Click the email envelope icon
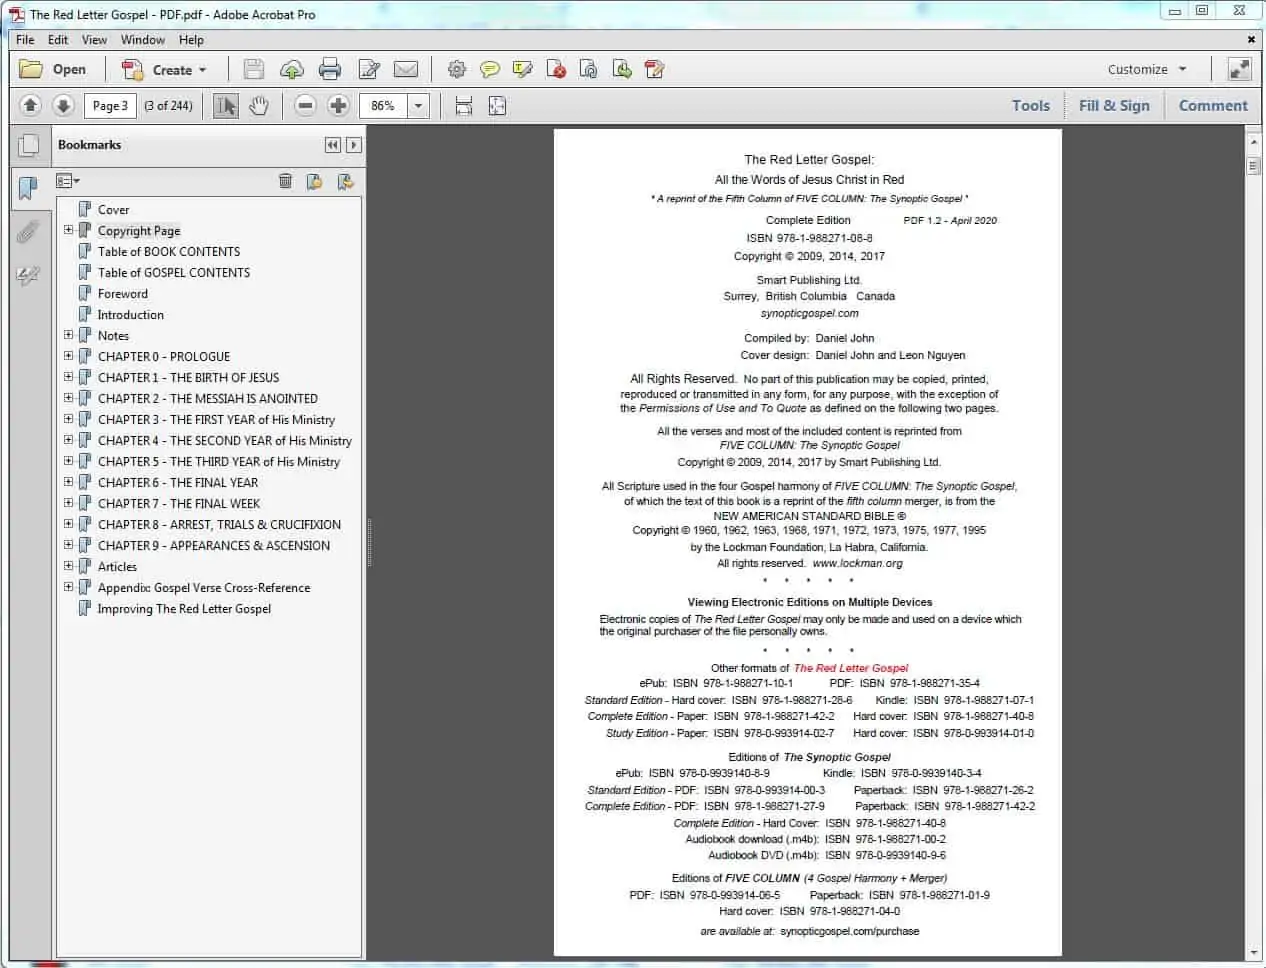The image size is (1266, 968). coord(406,69)
